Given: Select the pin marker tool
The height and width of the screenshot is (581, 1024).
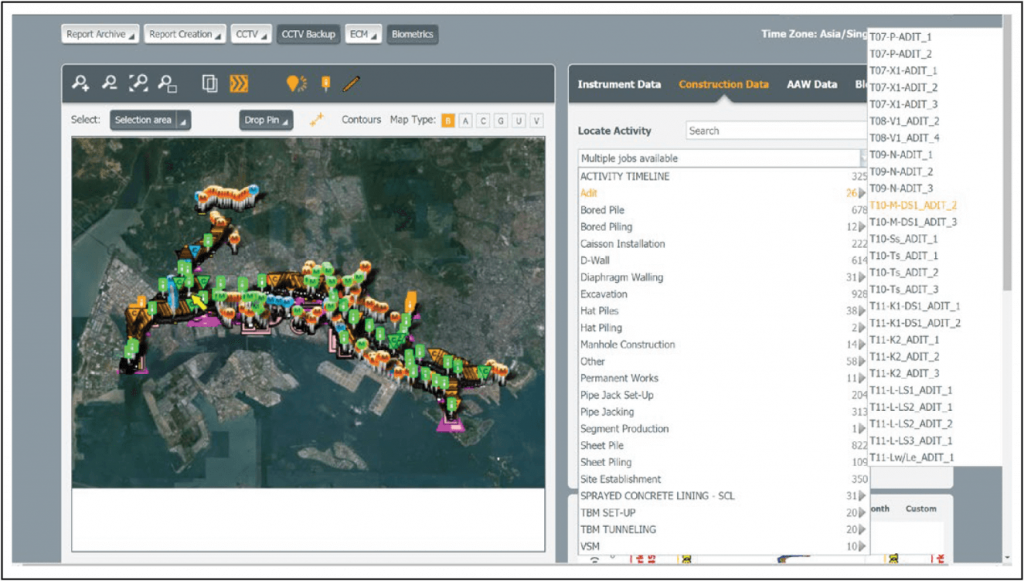Looking at the screenshot, I should click(x=325, y=85).
